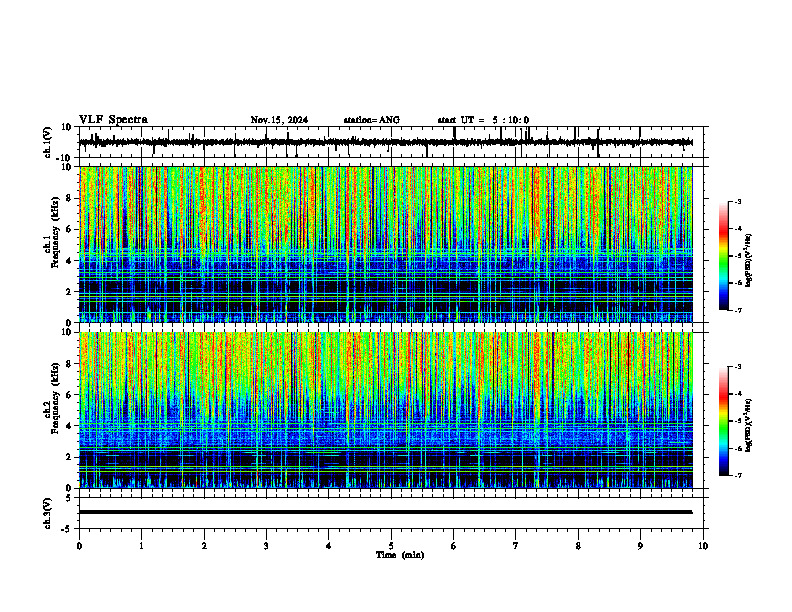This screenshot has height=612, width=792.
Task: Click the date text "Nov.15, 2024"
Action: point(279,120)
